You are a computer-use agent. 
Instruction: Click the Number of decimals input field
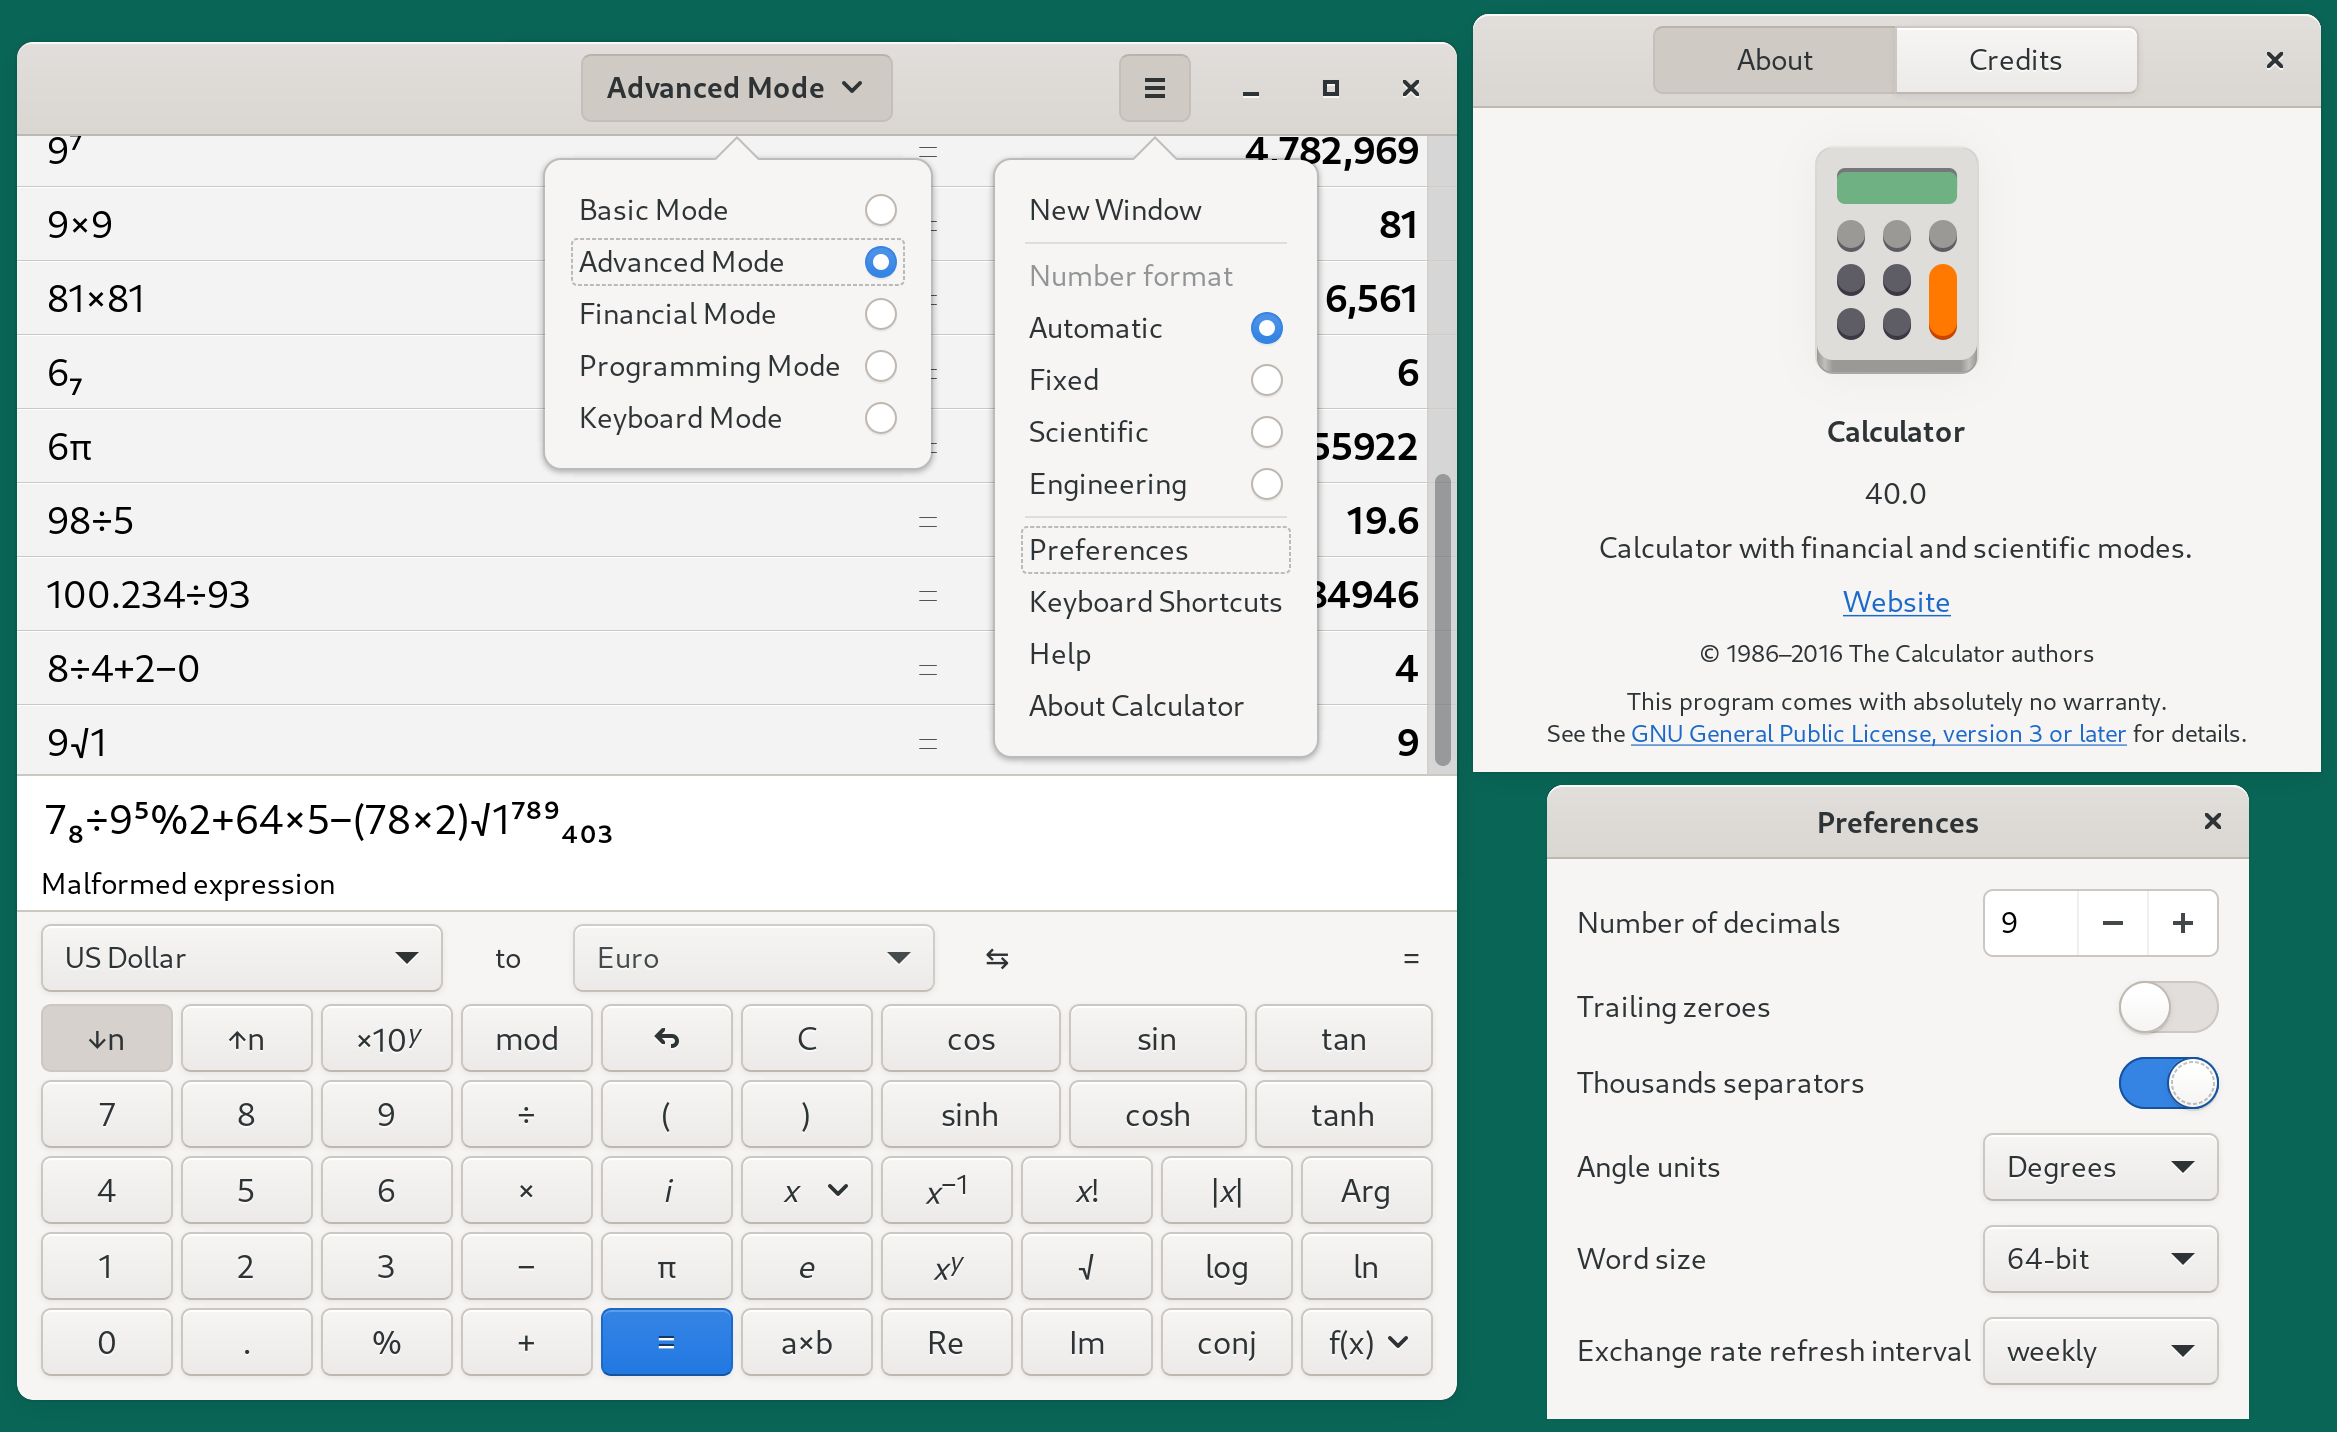point(2031,923)
